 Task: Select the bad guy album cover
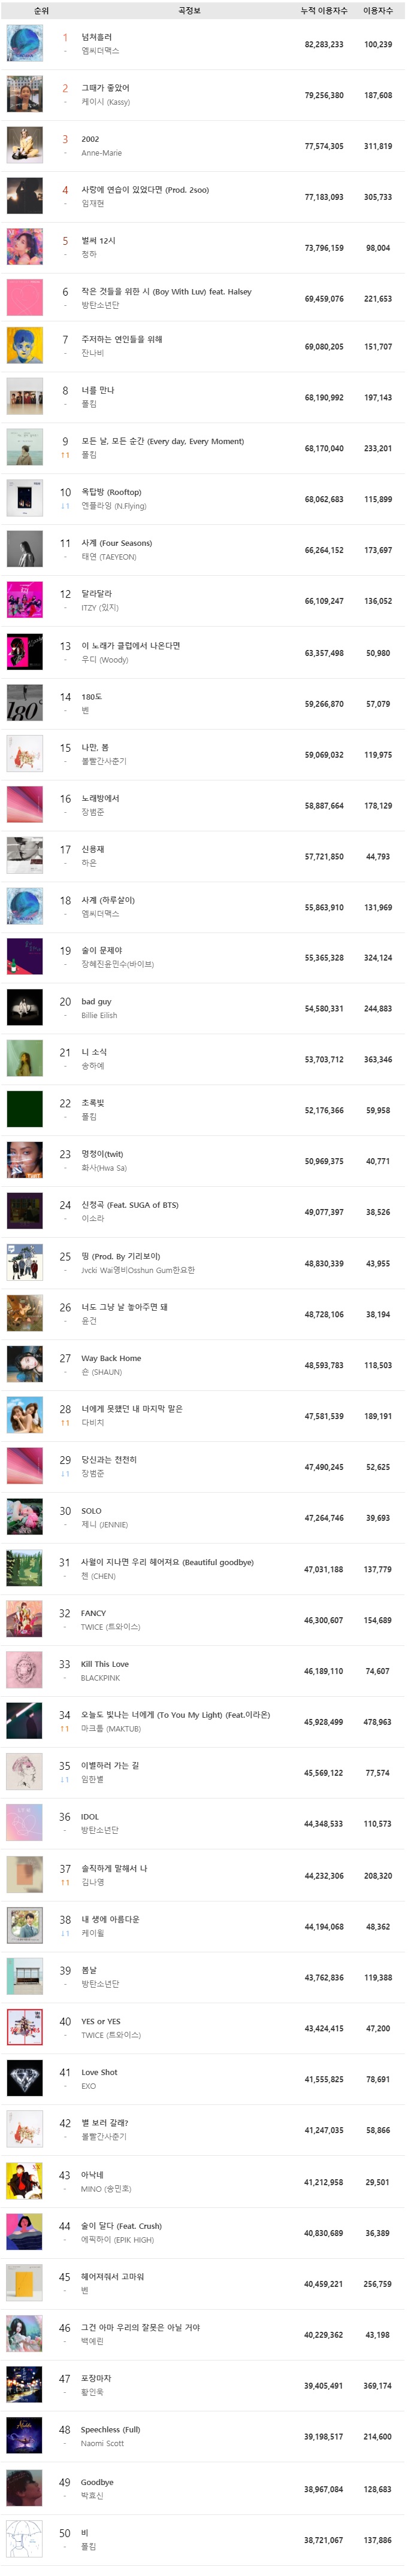(24, 1008)
